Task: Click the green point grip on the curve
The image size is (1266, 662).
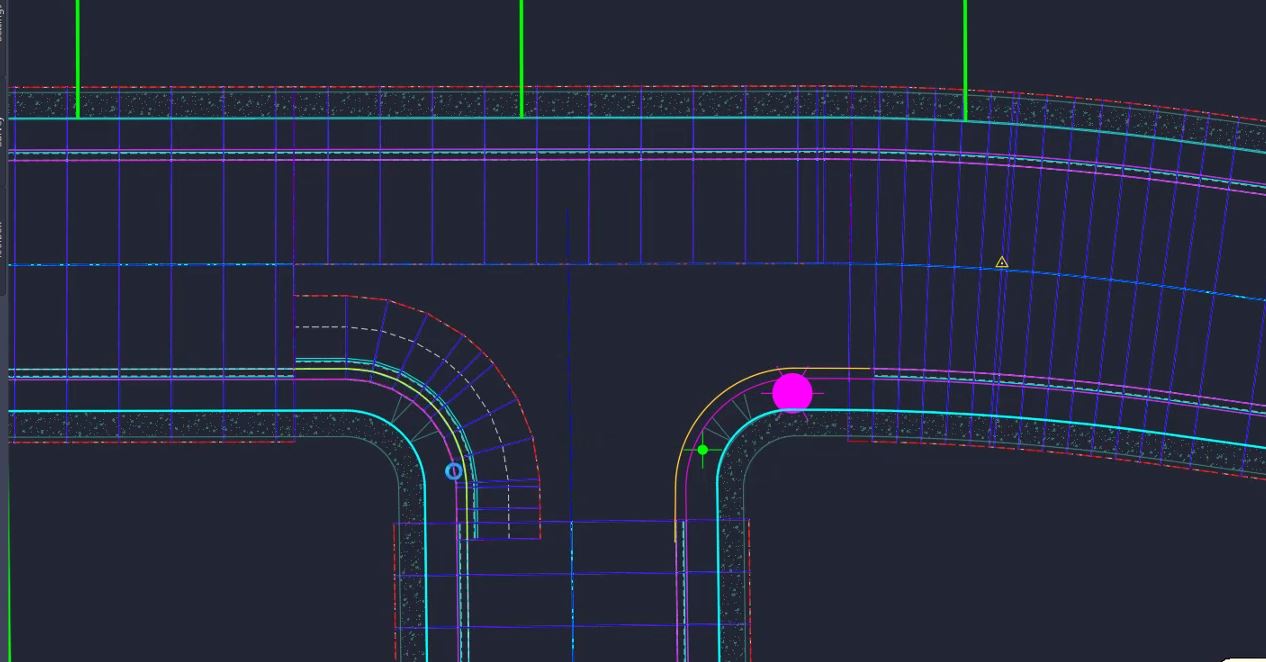Action: point(703,449)
